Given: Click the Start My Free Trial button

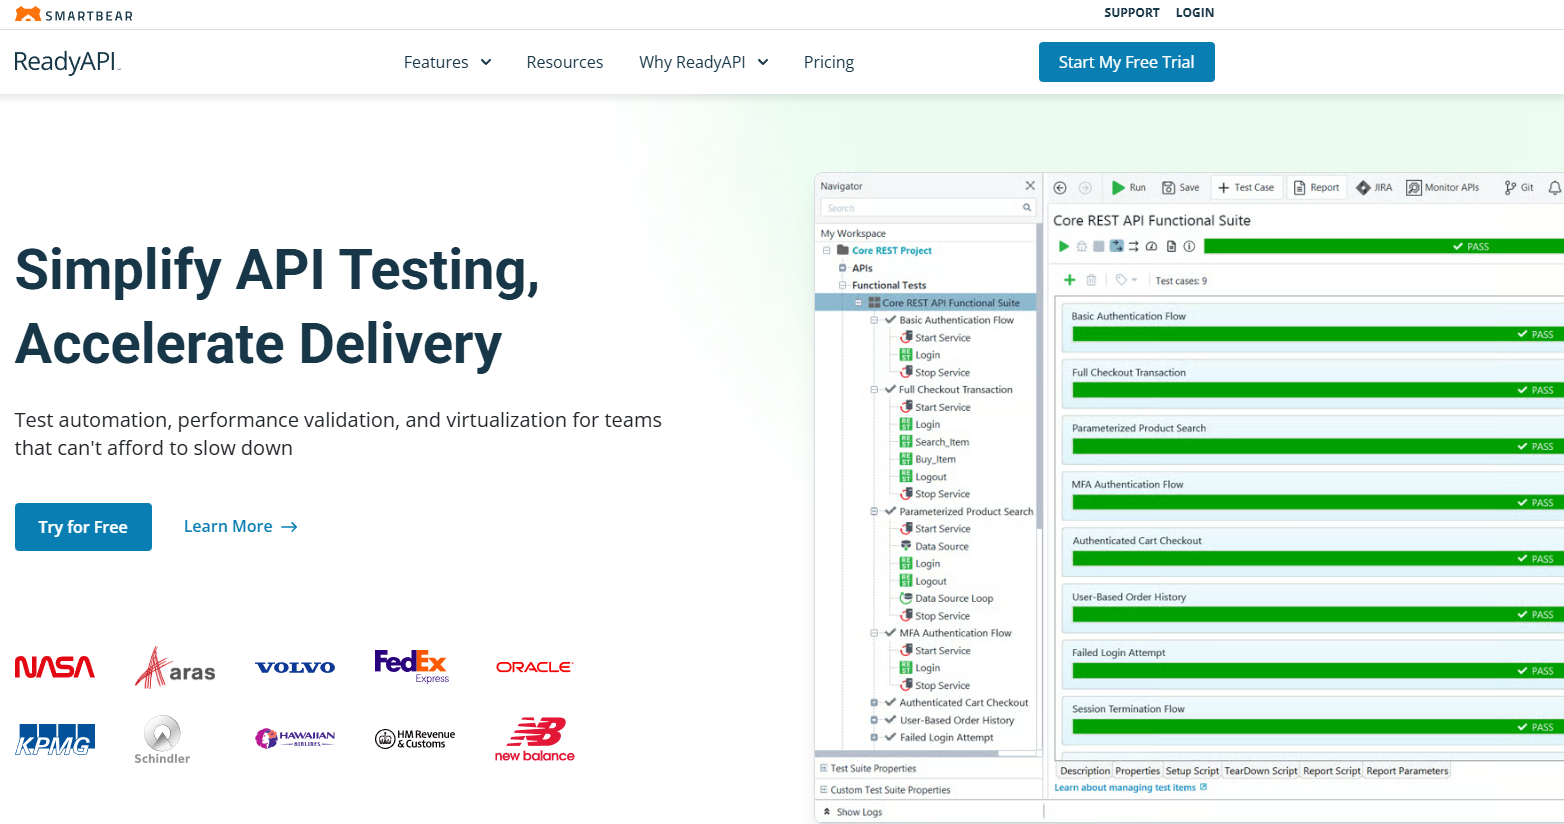Looking at the screenshot, I should pyautogui.click(x=1126, y=62).
